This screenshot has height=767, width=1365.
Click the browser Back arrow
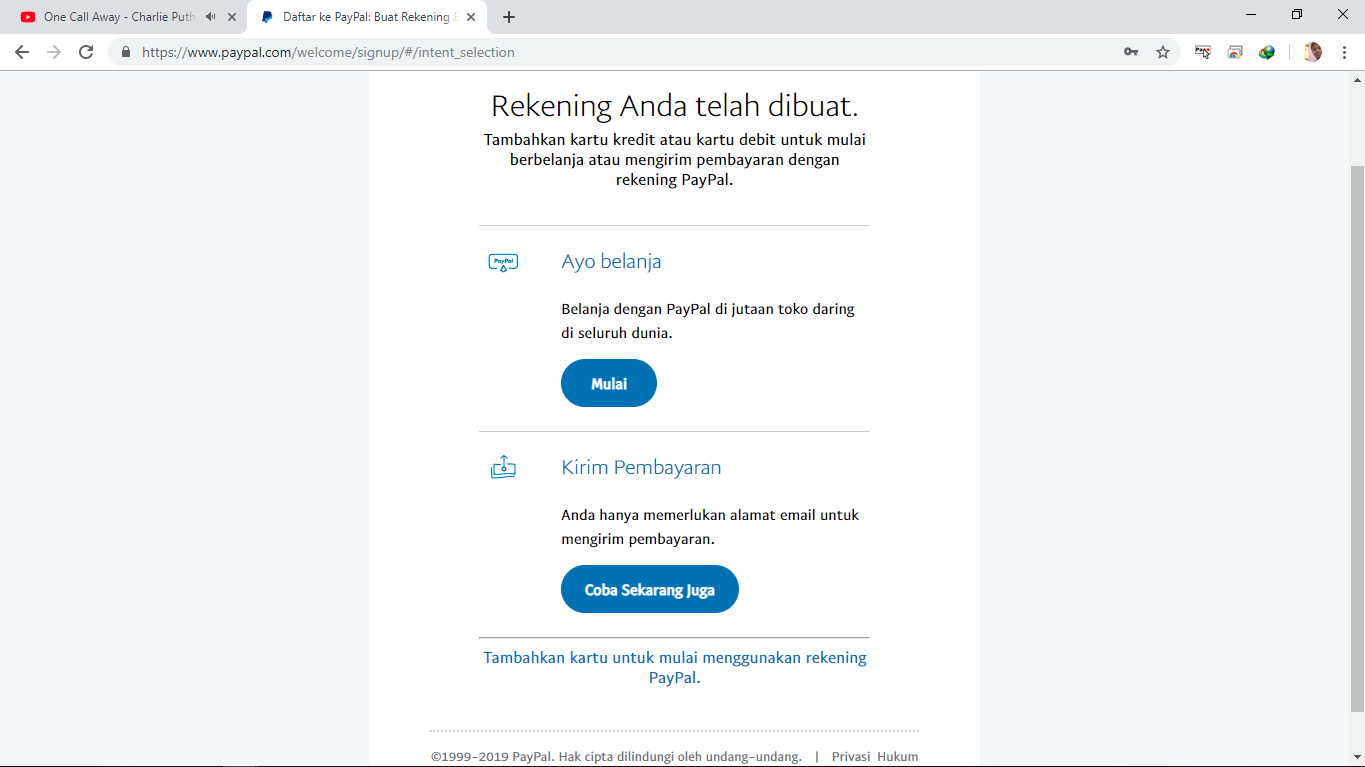click(x=22, y=52)
